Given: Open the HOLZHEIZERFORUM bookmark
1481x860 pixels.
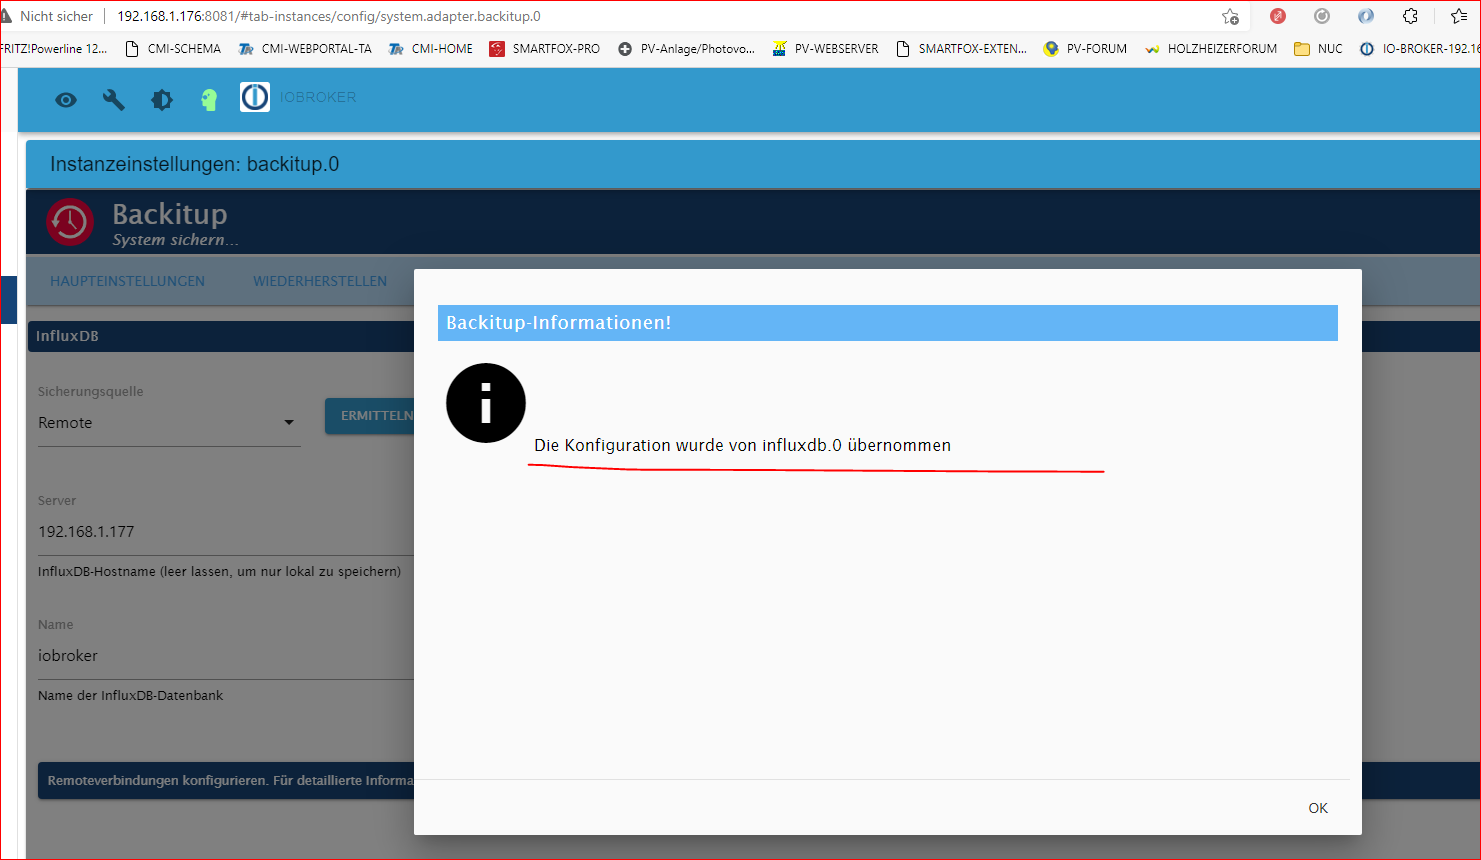Looking at the screenshot, I should (1211, 48).
